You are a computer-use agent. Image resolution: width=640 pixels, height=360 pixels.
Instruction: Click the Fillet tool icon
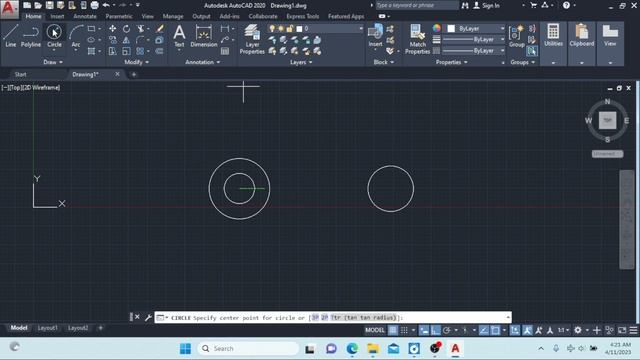pyautogui.click(x=140, y=40)
